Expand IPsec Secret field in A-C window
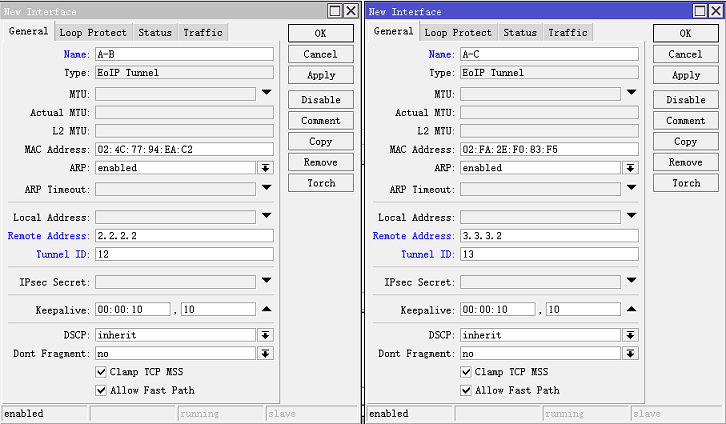Image resolution: width=726 pixels, height=424 pixels. pyautogui.click(x=631, y=282)
